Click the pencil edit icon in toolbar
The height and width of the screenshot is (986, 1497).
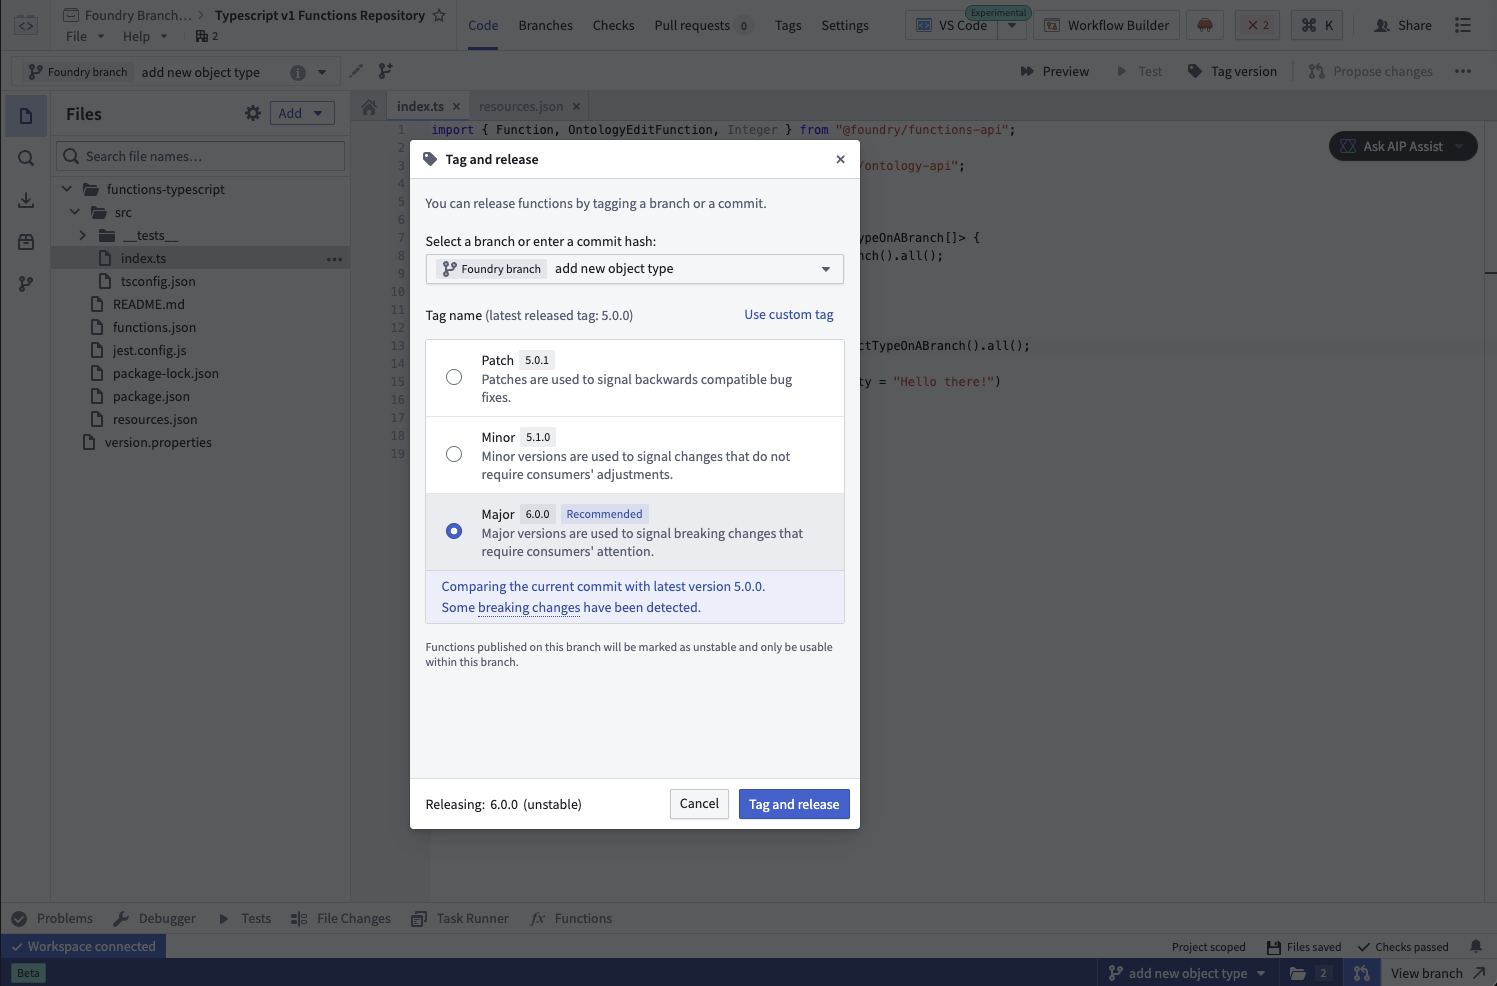[356, 71]
